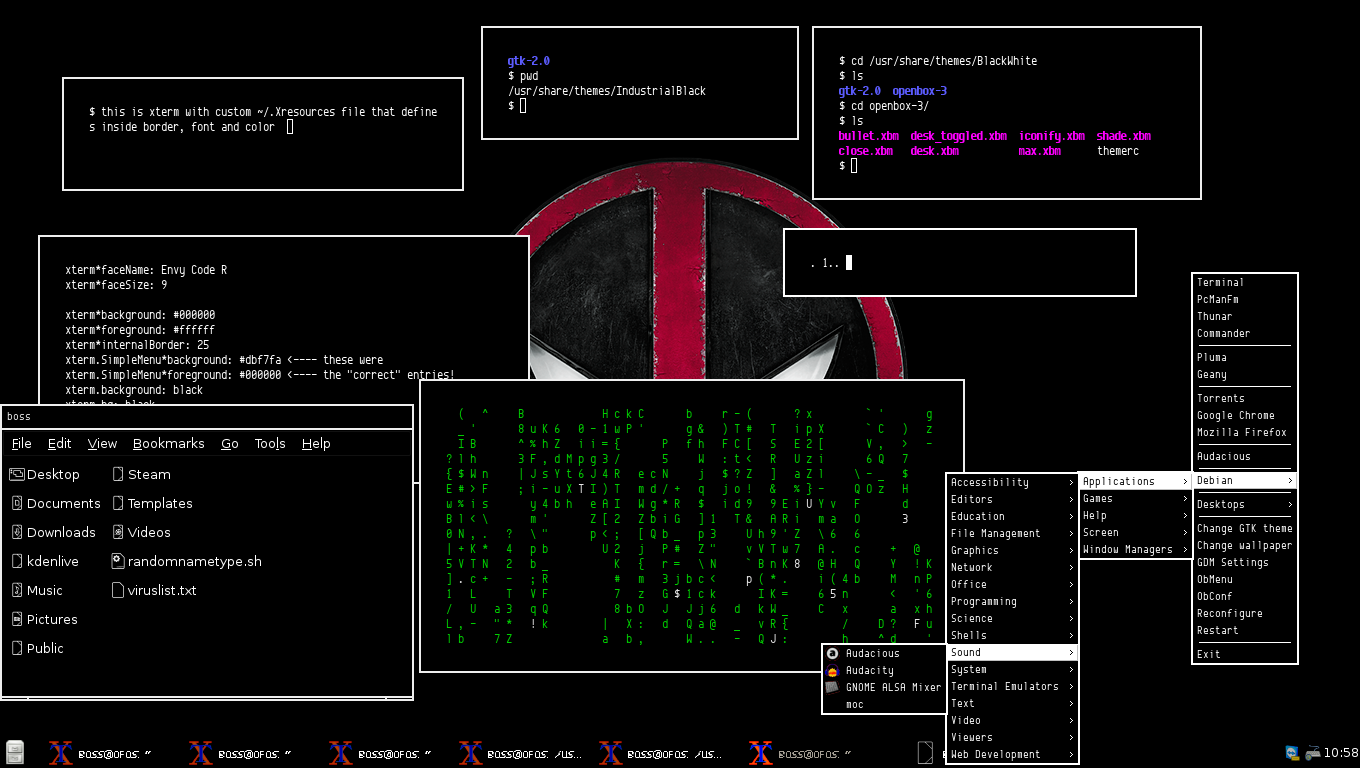
Task: Expand the Web Development submenu
Action: tap(1012, 754)
